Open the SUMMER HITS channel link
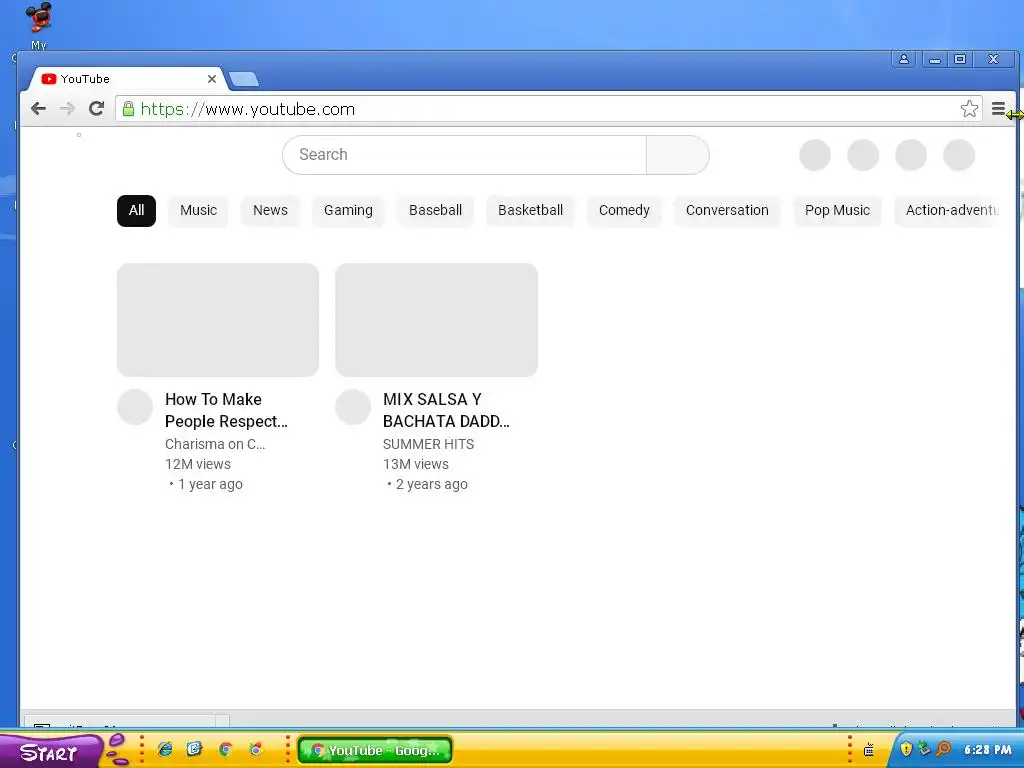Viewport: 1024px width, 768px height. 428,444
